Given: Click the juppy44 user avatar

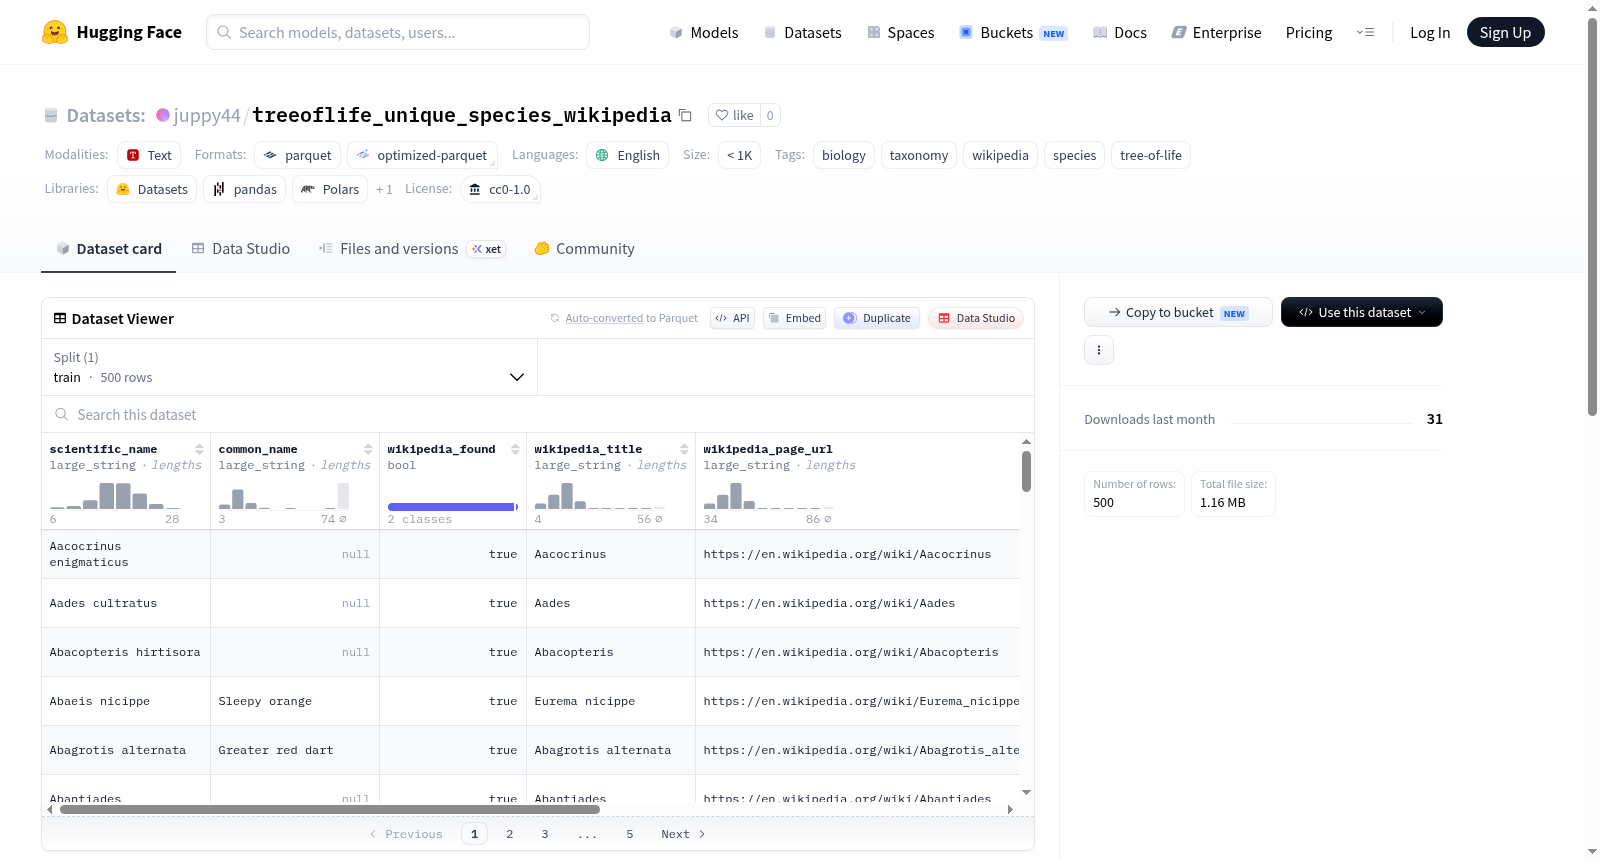Looking at the screenshot, I should coord(163,115).
